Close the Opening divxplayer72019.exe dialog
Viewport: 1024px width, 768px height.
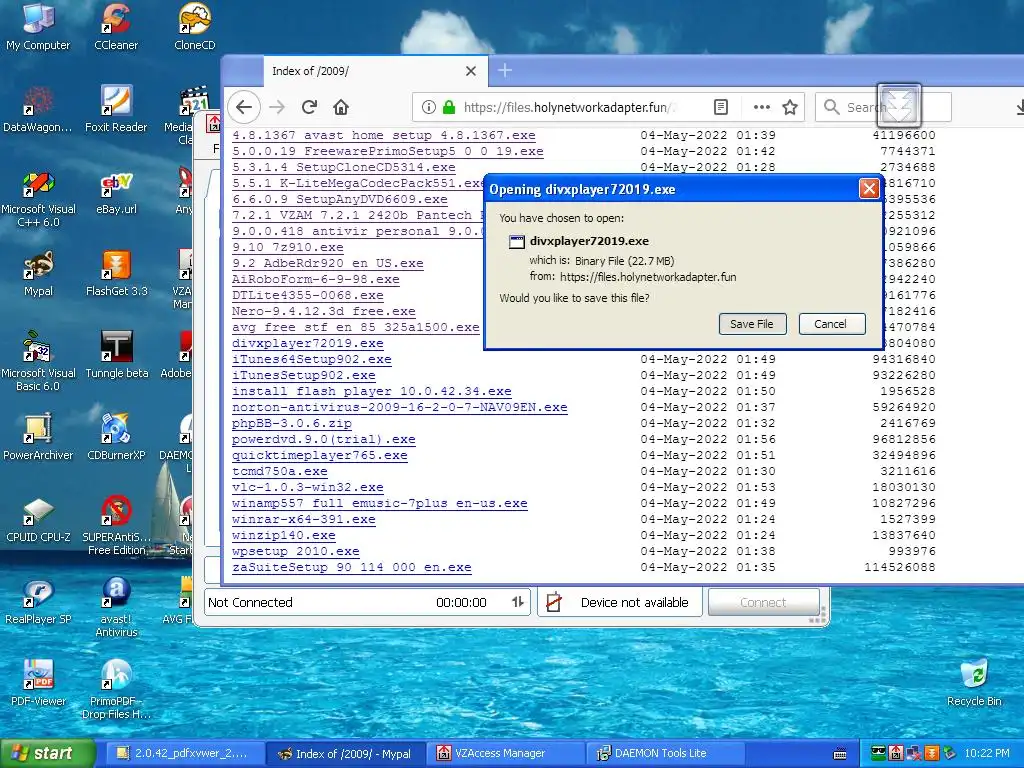[x=869, y=189]
